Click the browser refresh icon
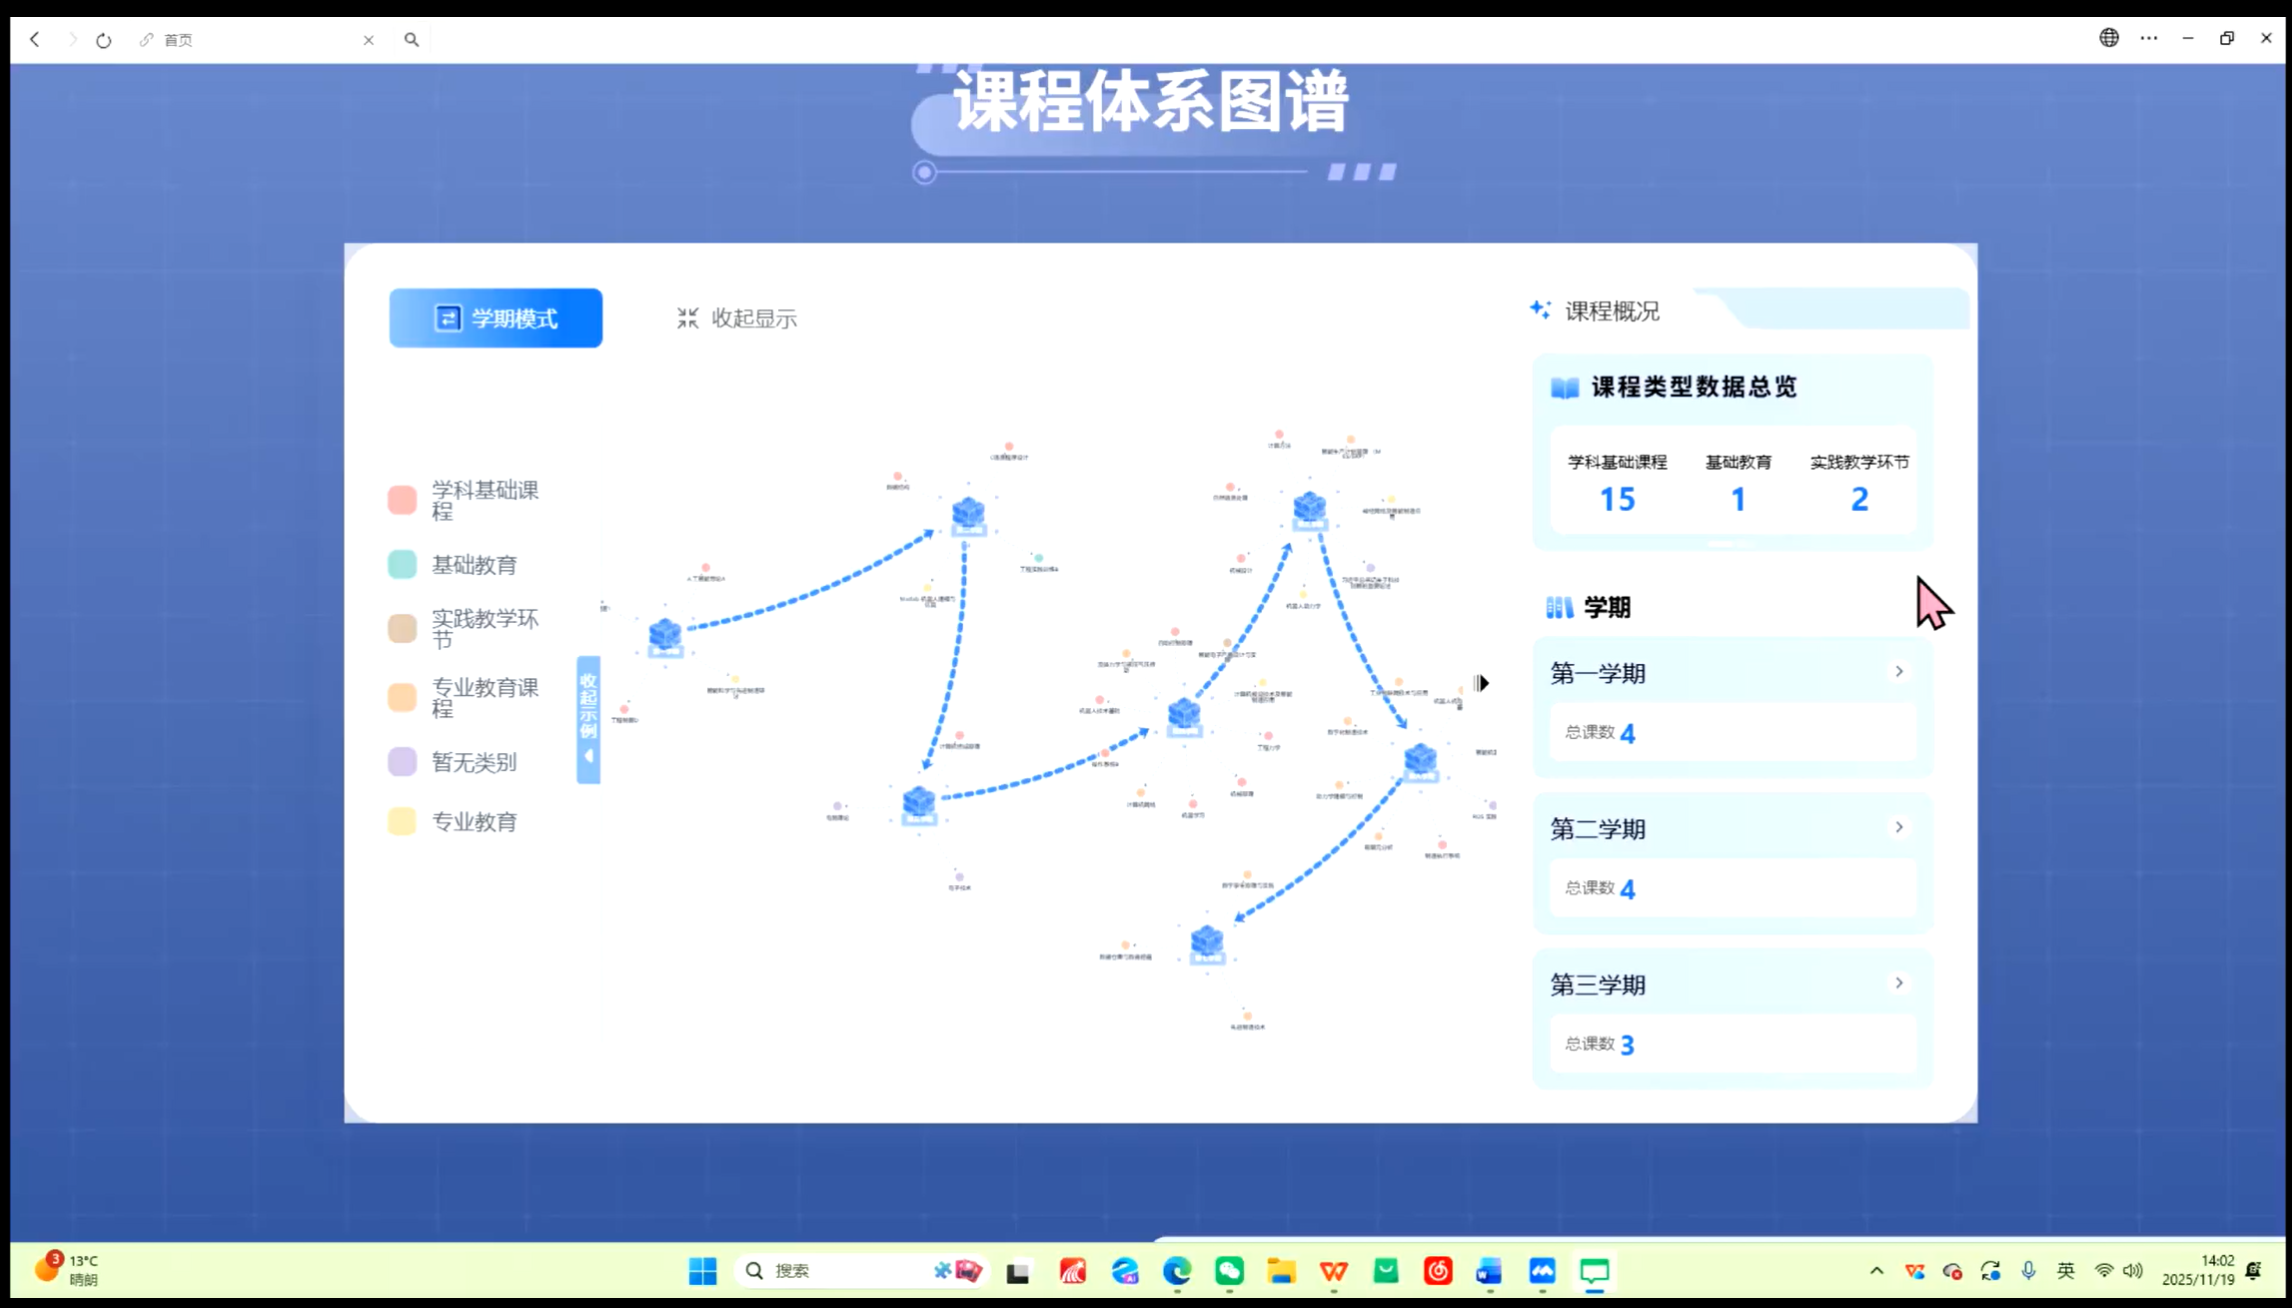This screenshot has width=2292, height=1308. (x=104, y=40)
